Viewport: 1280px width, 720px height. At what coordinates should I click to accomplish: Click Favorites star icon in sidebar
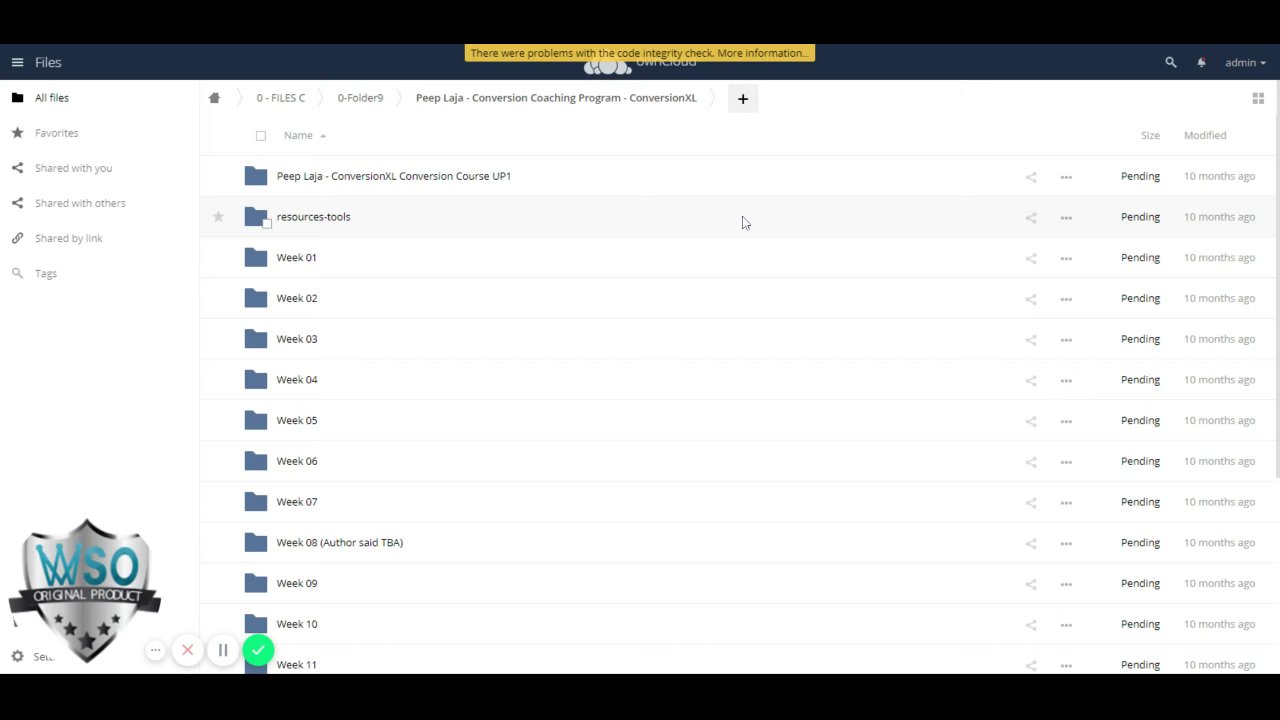[17, 133]
